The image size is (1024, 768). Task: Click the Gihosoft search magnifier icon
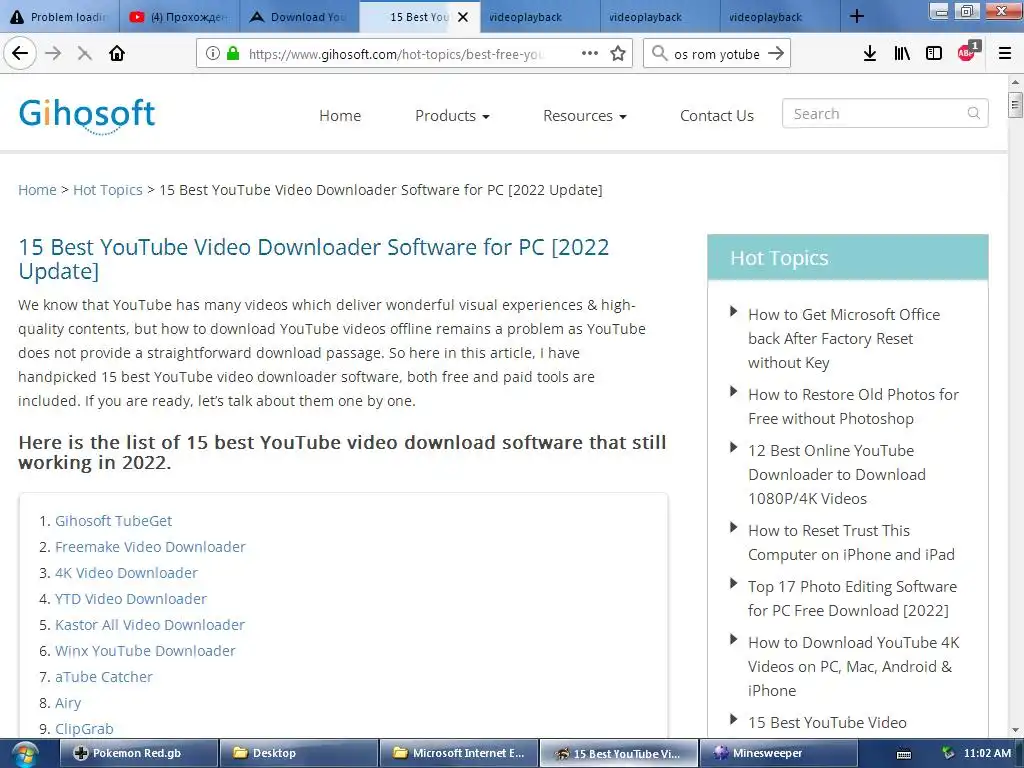coord(973,113)
